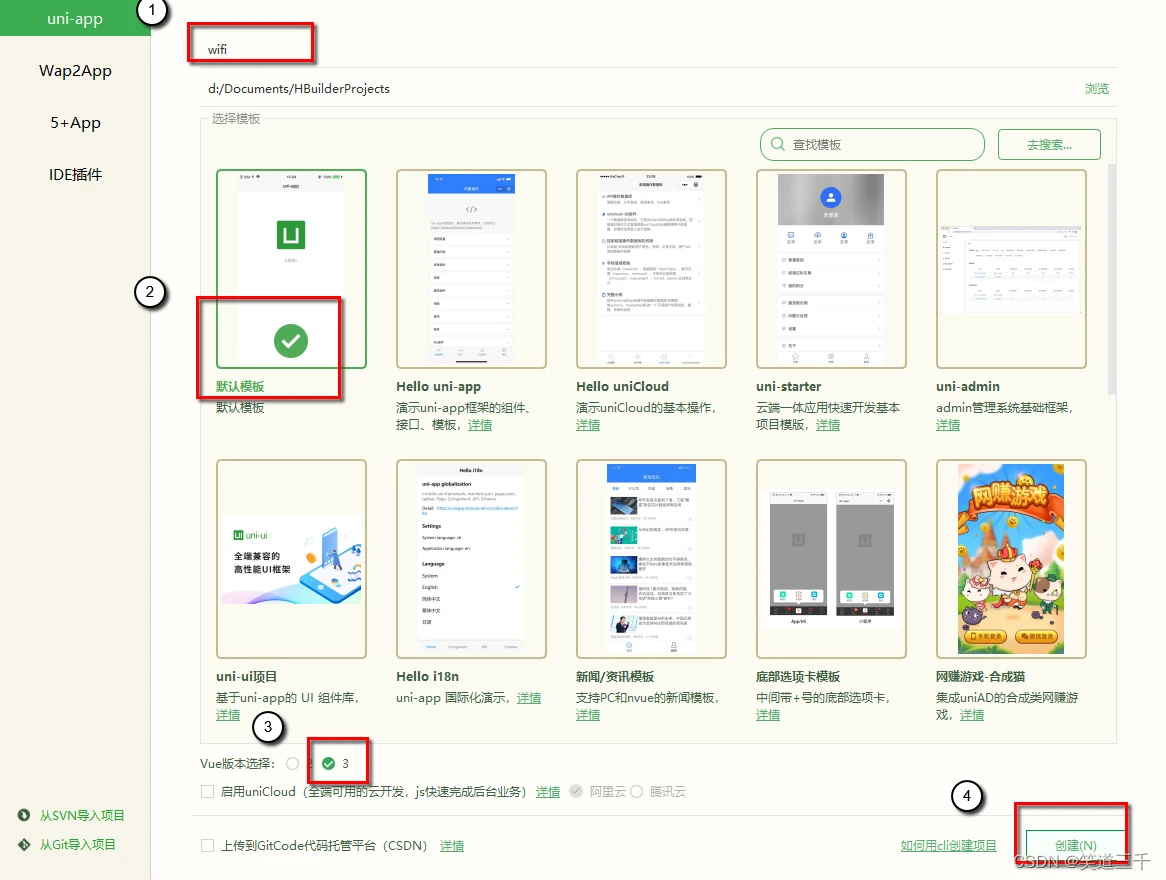Screen dimensions: 1166x880
Task: Click the Hello uniCloud template title
Action: coord(622,386)
